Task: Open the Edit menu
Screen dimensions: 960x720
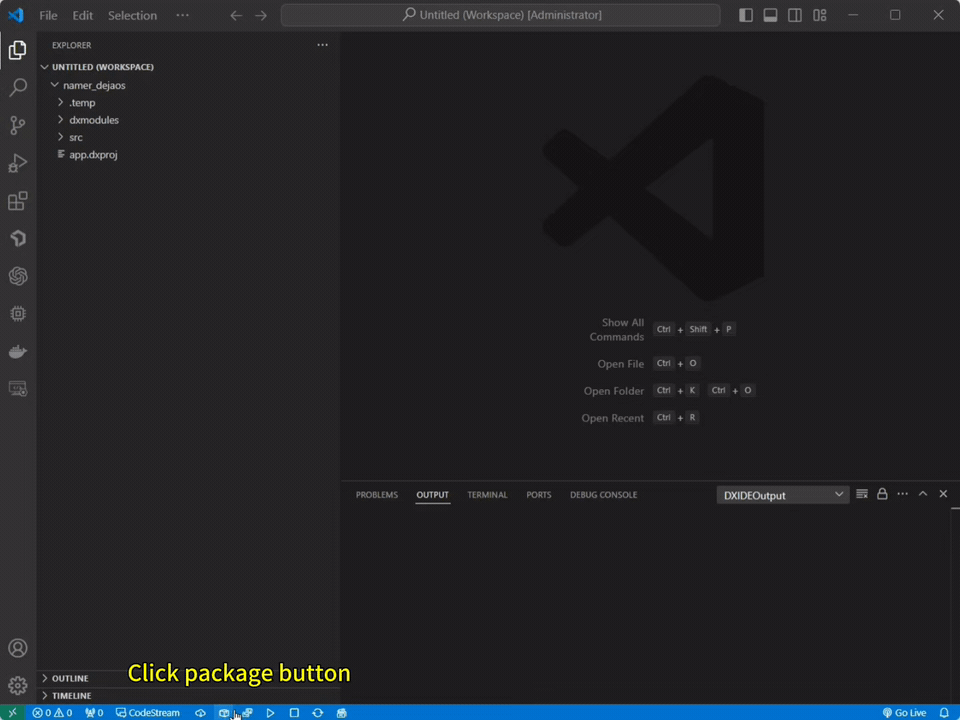Action: click(83, 15)
